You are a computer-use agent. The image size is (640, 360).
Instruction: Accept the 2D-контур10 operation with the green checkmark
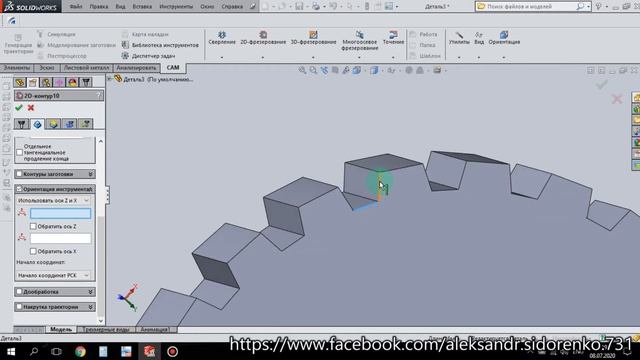tap(19, 108)
